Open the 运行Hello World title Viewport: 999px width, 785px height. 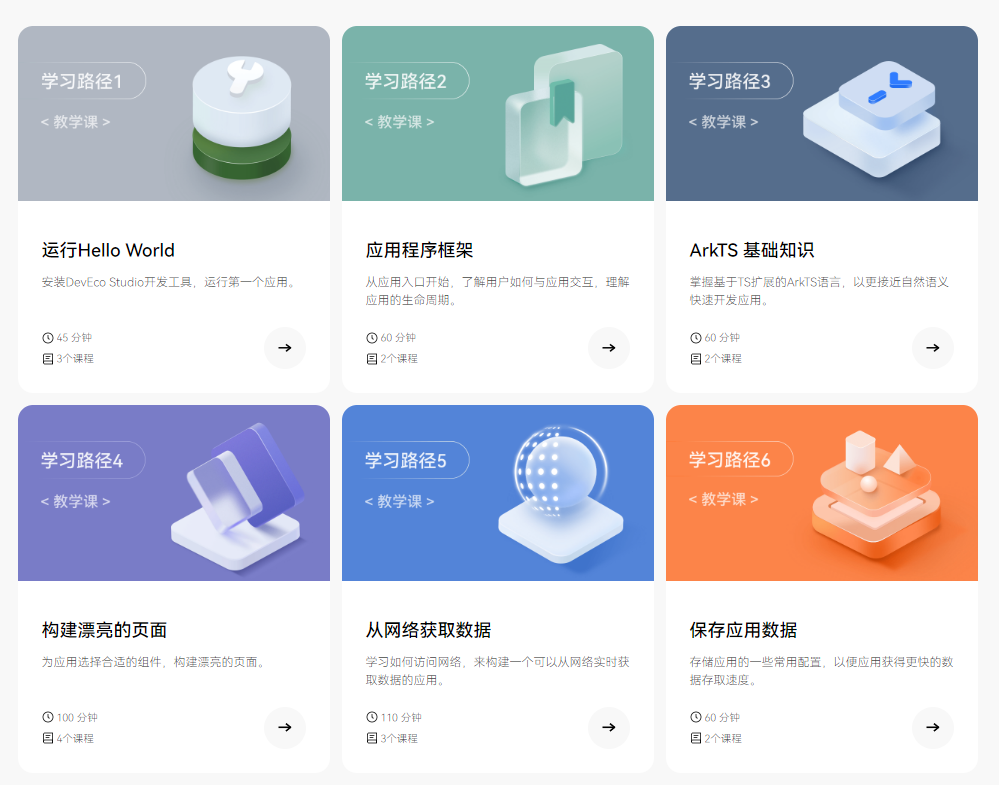click(108, 250)
